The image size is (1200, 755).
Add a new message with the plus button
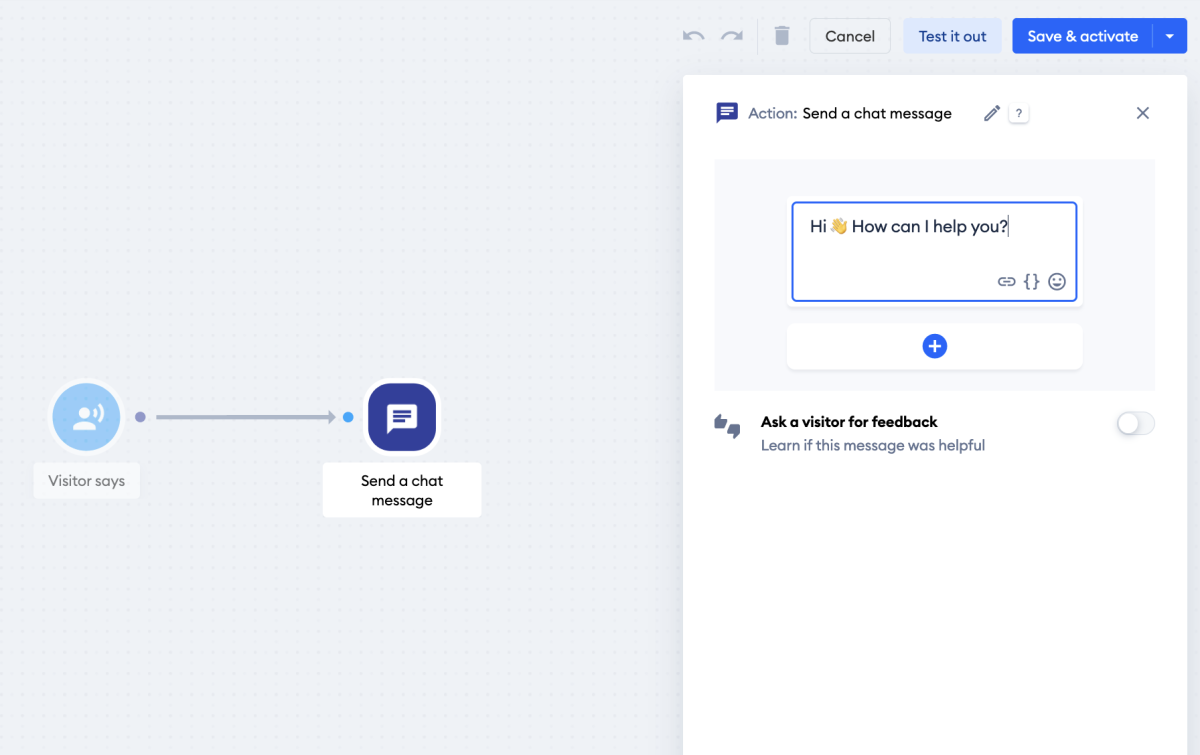(934, 346)
